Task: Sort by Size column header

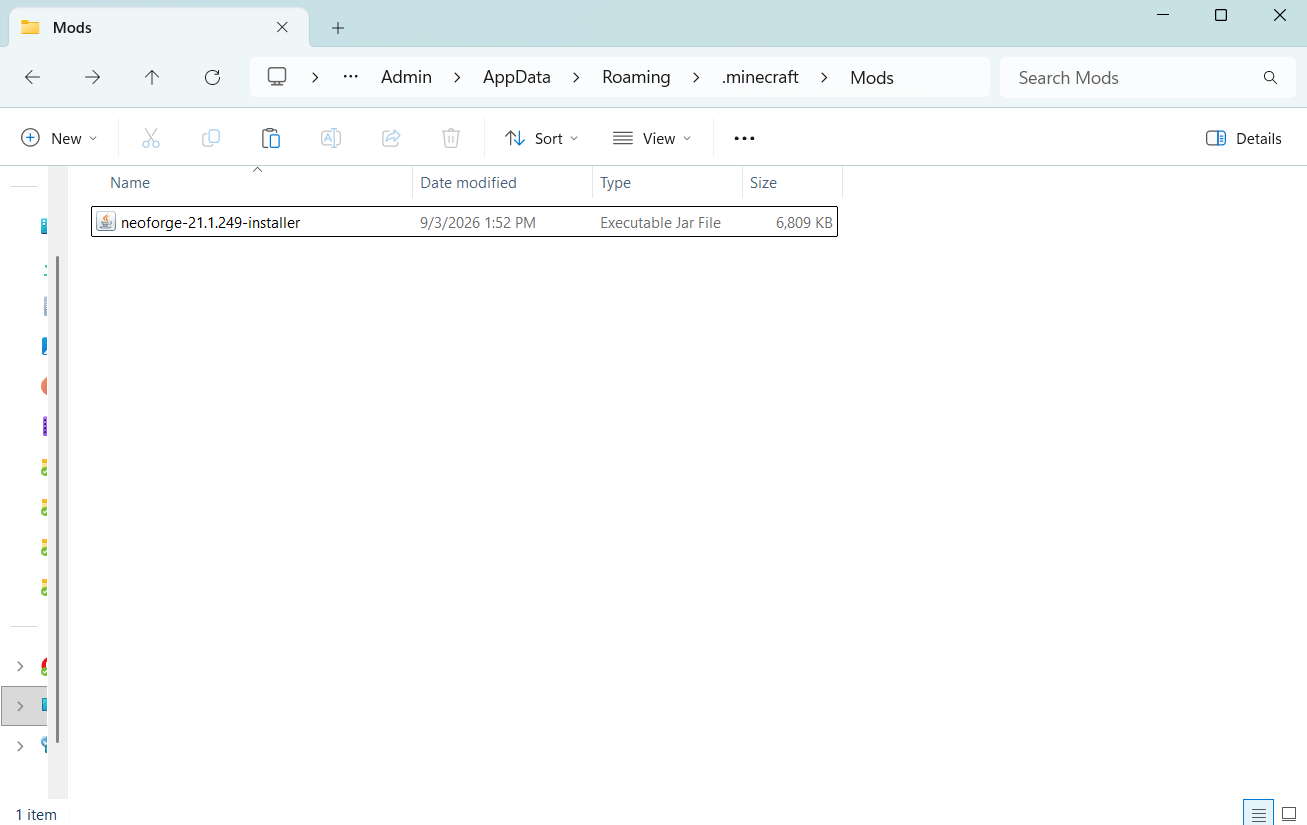Action: coord(792,183)
